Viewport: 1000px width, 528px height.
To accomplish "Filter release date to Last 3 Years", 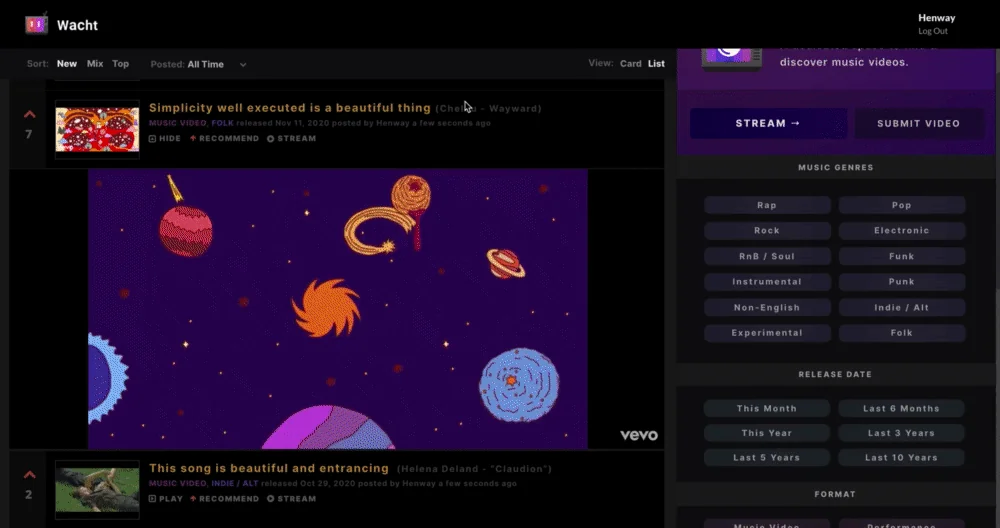I will click(x=901, y=432).
